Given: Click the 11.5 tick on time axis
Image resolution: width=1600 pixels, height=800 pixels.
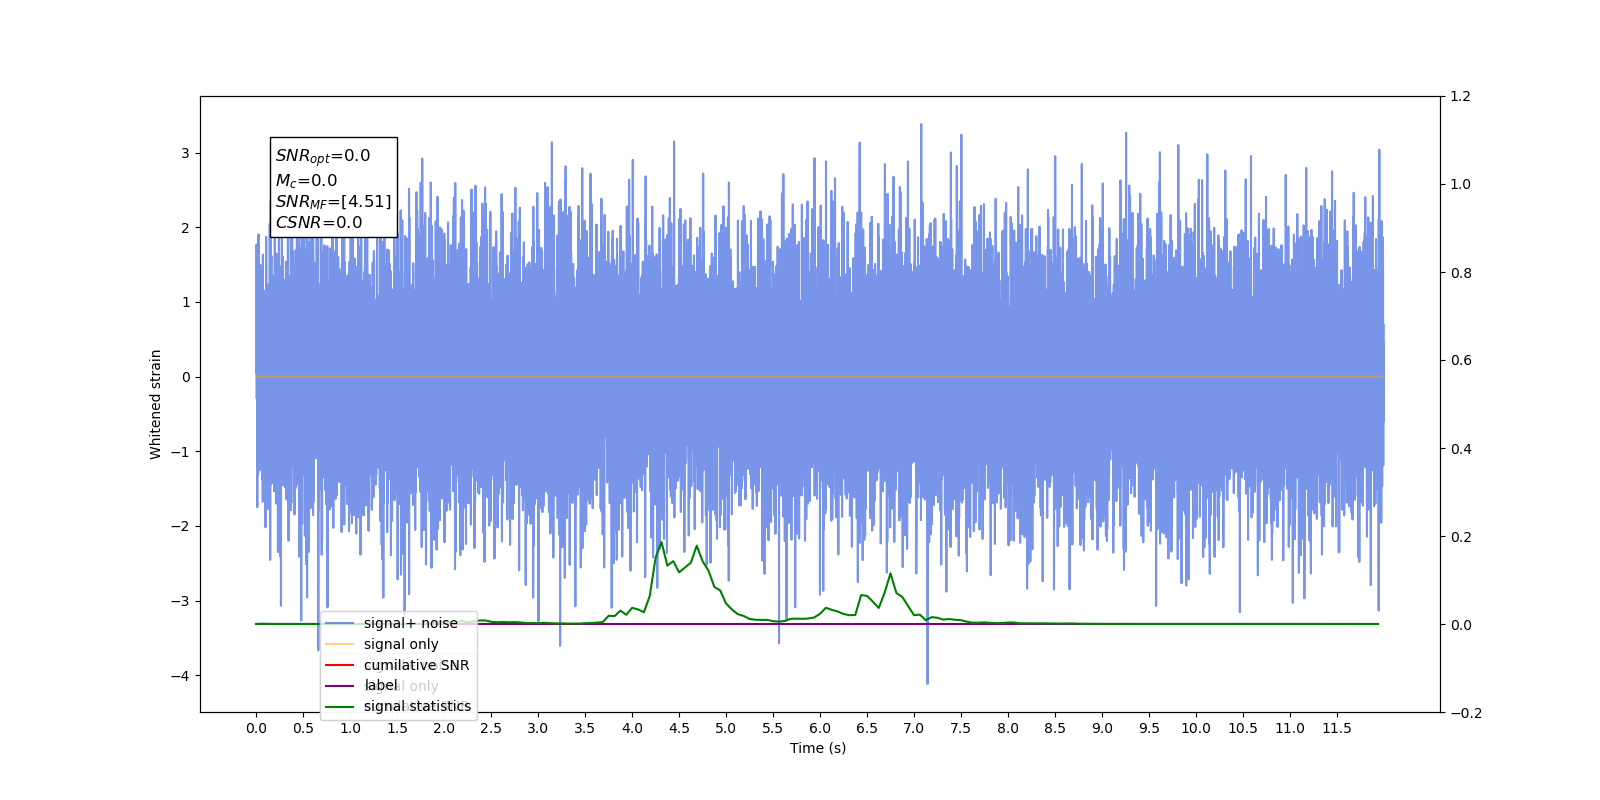Looking at the screenshot, I should [1337, 728].
